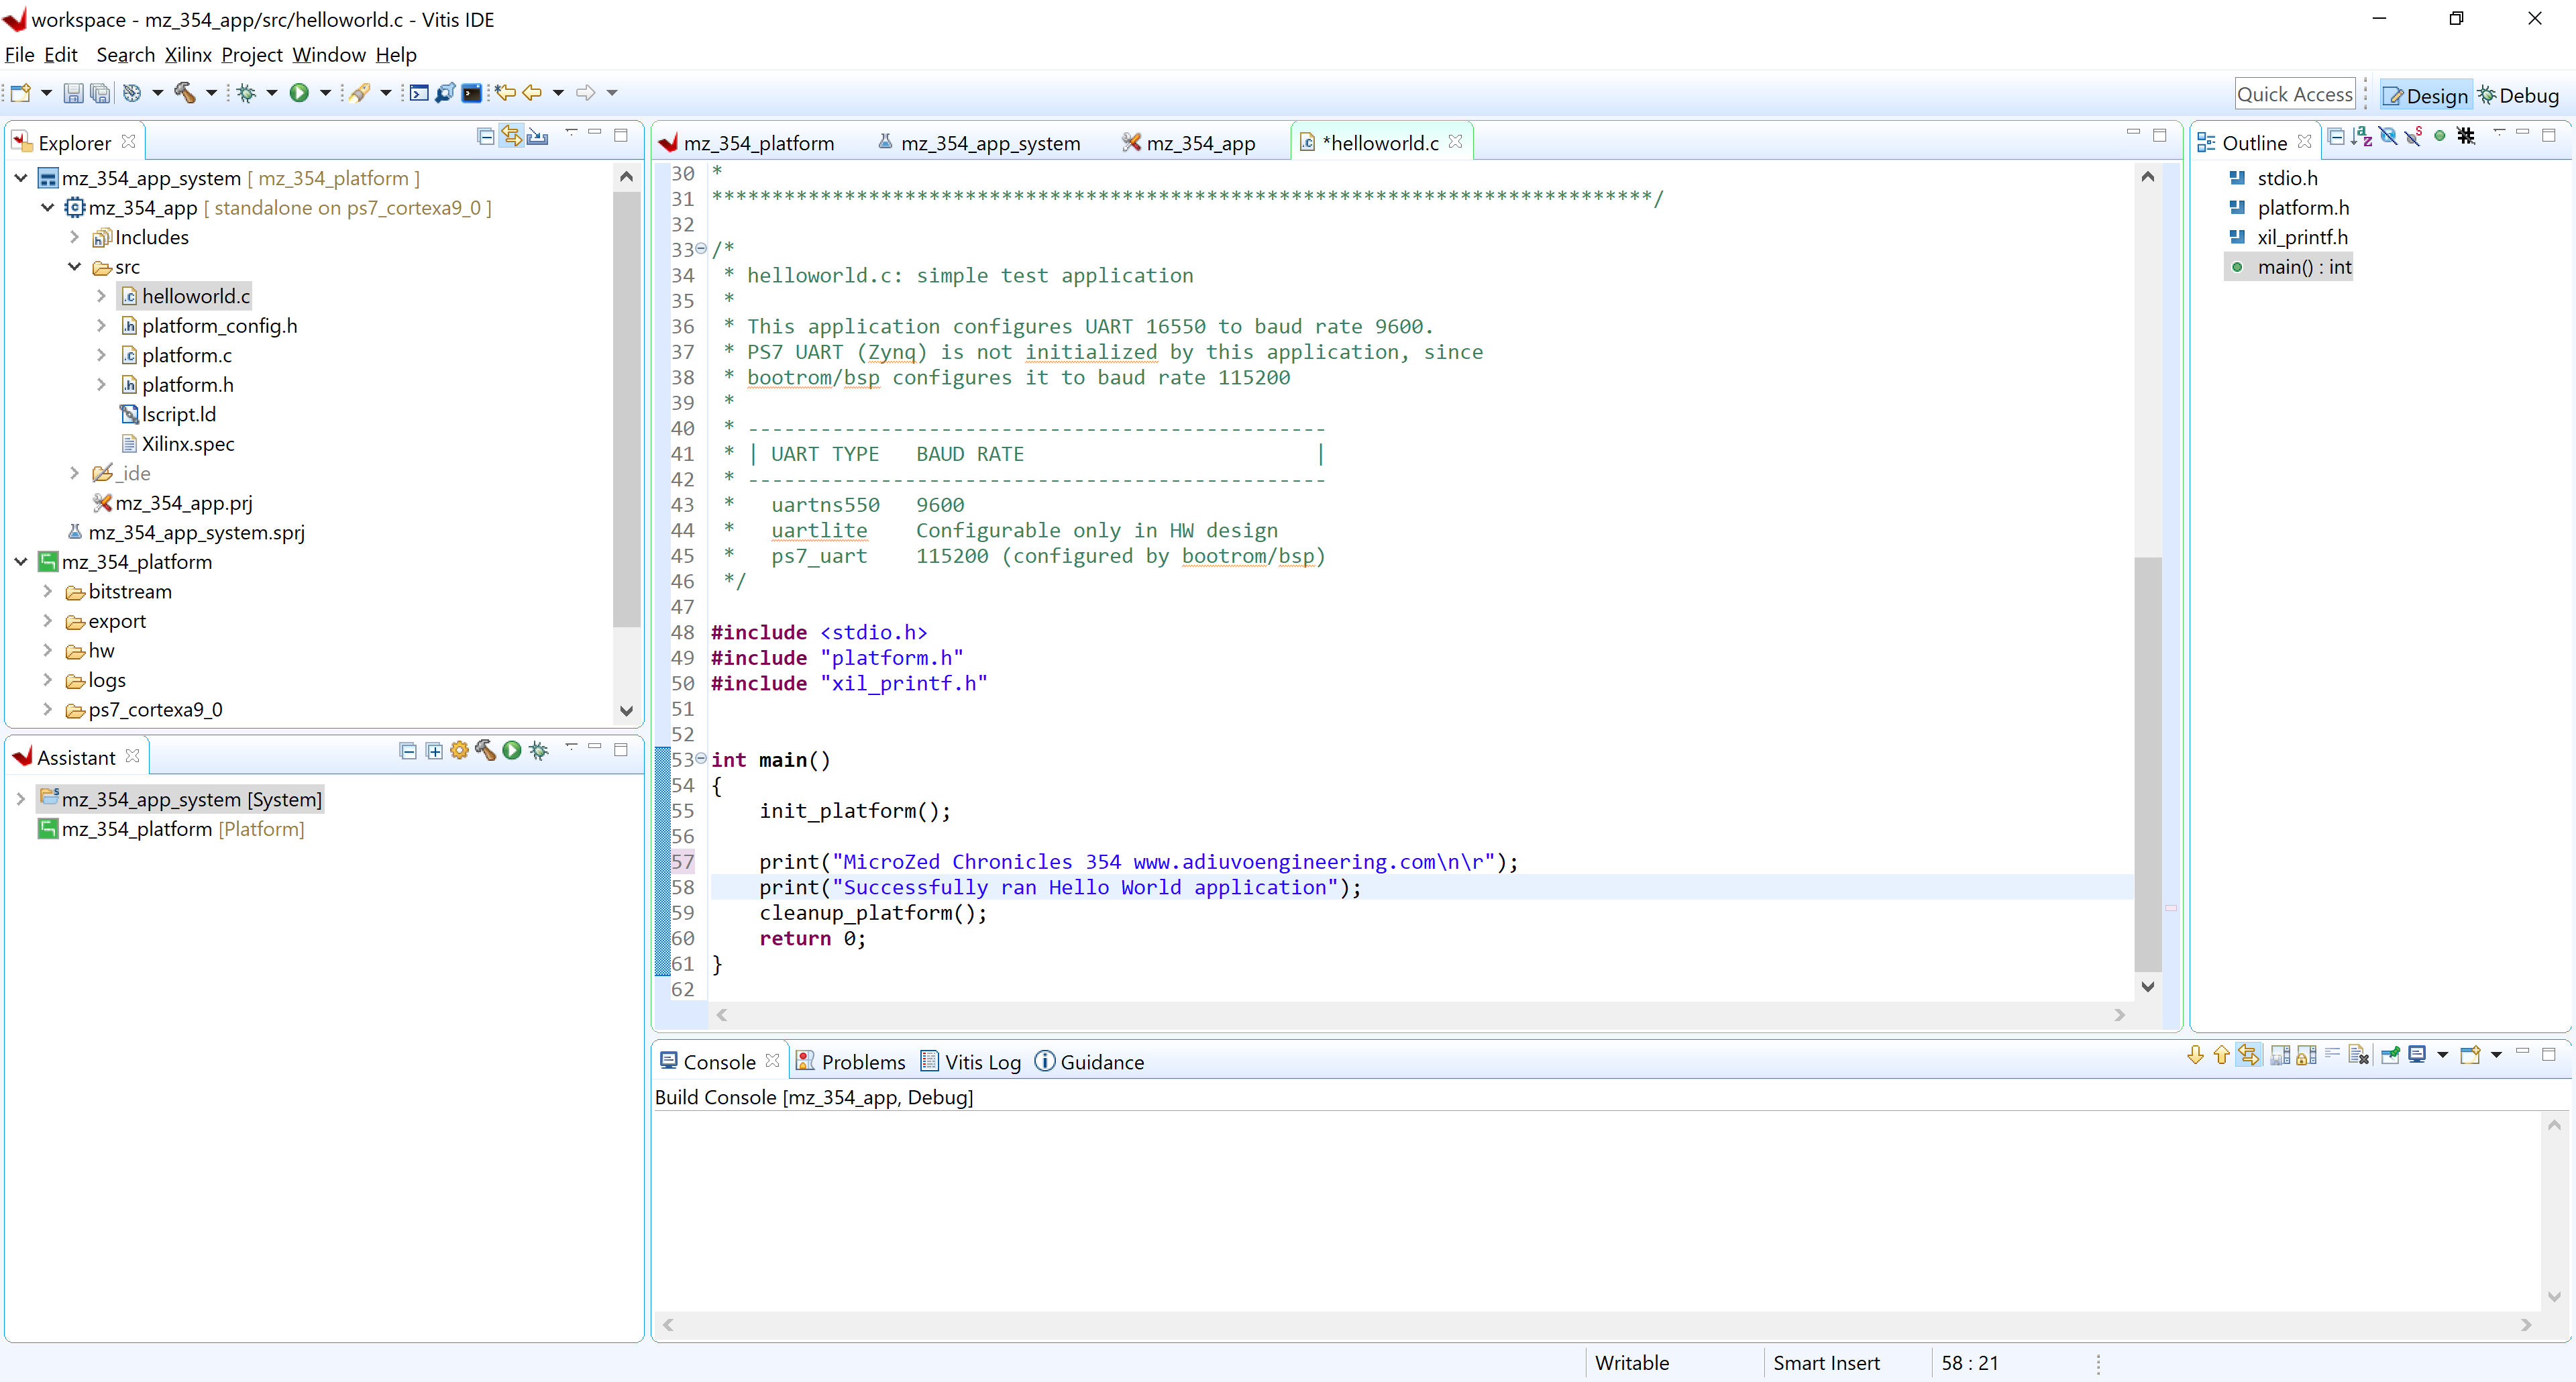
Task: Save all files using Save All icon
Action: click(x=100, y=92)
